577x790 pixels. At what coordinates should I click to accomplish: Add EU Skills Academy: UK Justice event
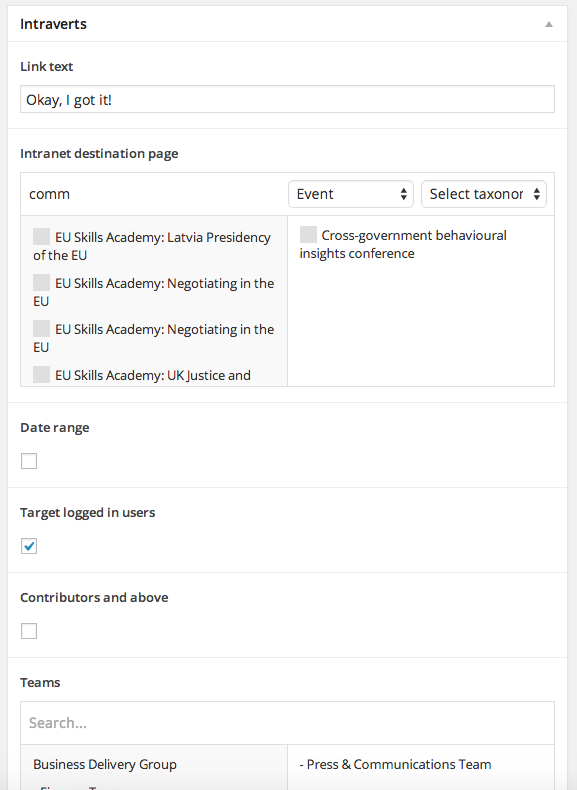pyautogui.click(x=154, y=375)
